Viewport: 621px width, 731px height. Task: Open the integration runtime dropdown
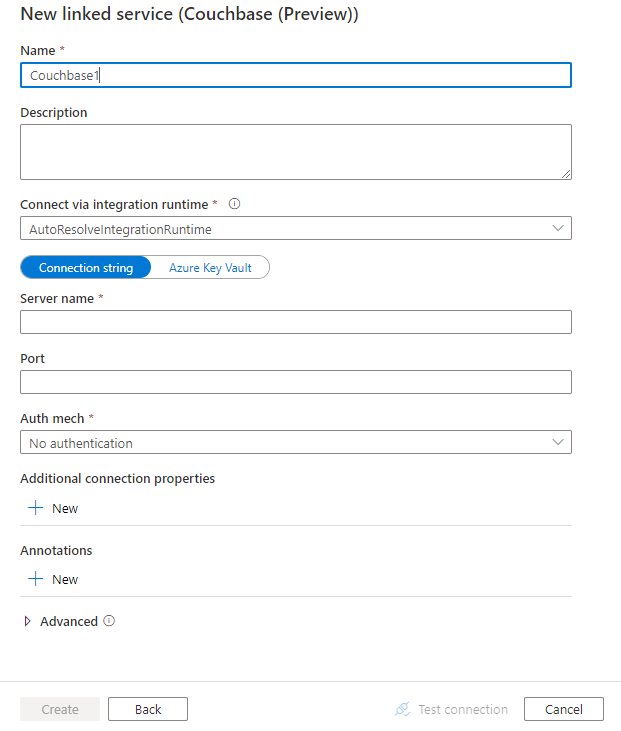tap(296, 229)
